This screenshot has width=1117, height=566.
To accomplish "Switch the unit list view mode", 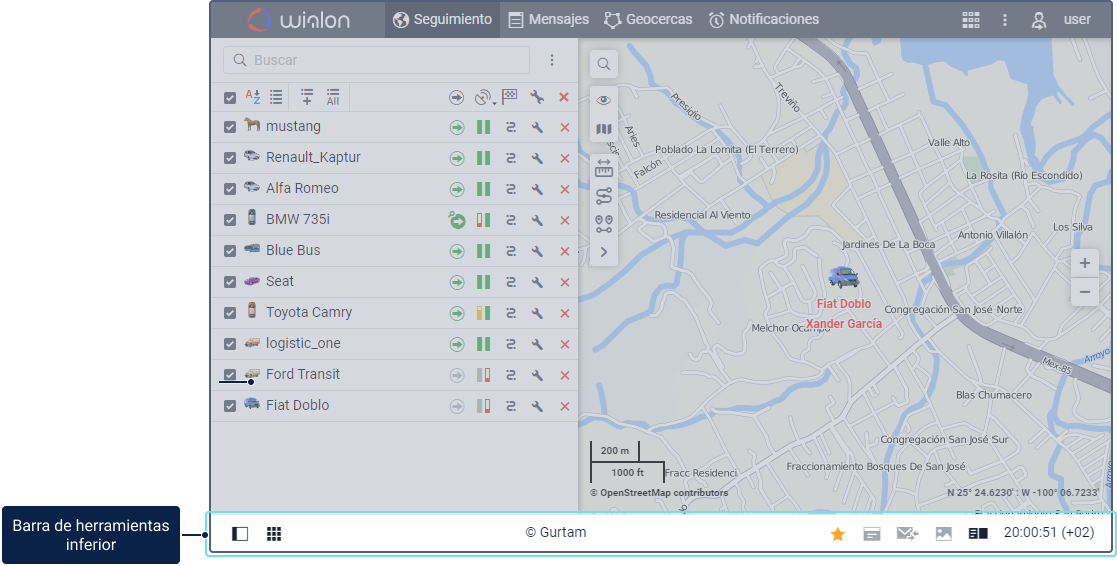I will tap(276, 97).
